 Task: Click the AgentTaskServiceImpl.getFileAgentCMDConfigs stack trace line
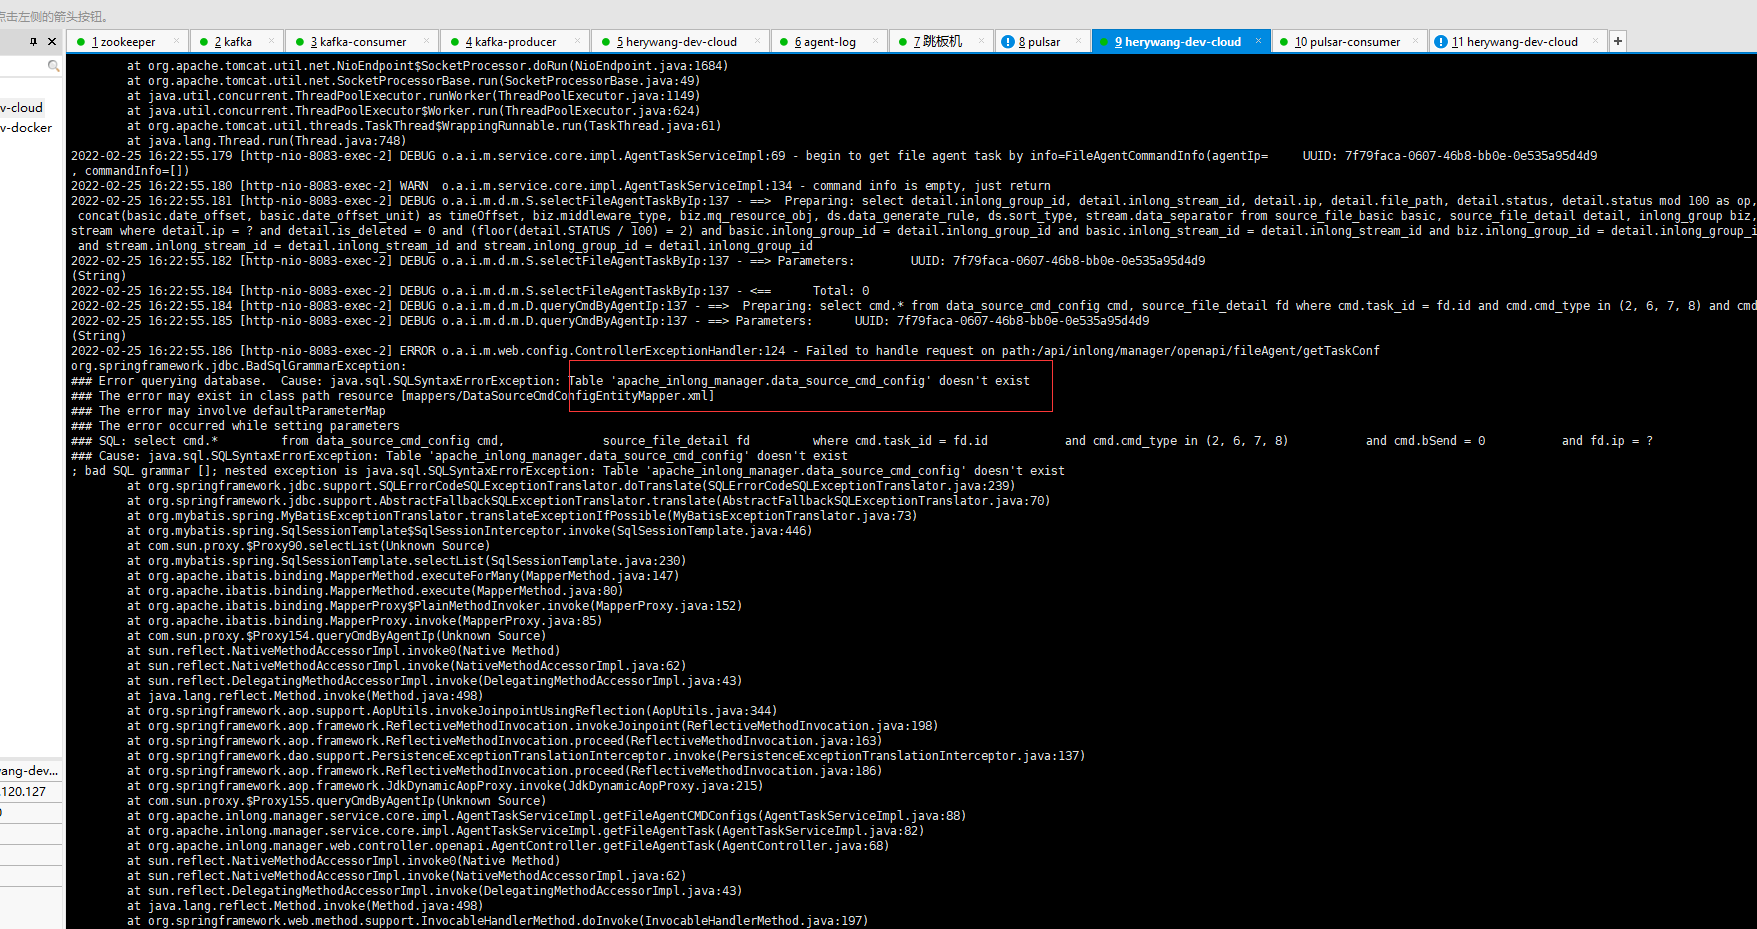coord(546,816)
